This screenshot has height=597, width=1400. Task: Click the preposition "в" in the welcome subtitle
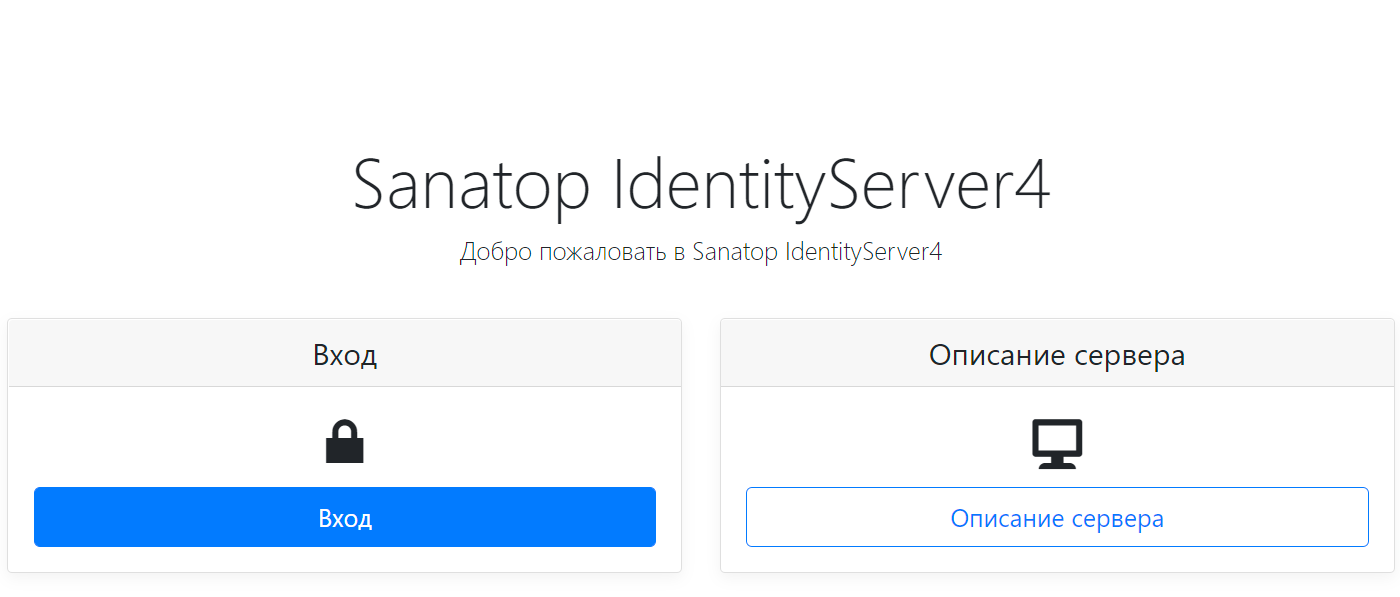pyautogui.click(x=680, y=252)
